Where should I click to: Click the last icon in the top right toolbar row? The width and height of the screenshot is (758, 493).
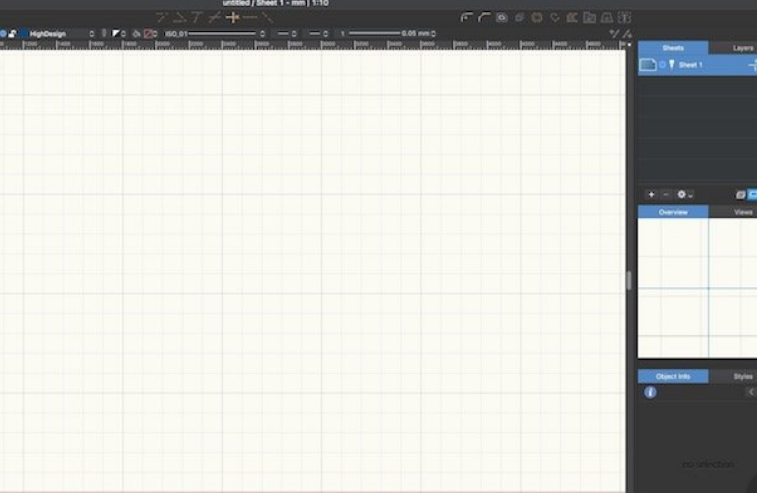point(624,18)
